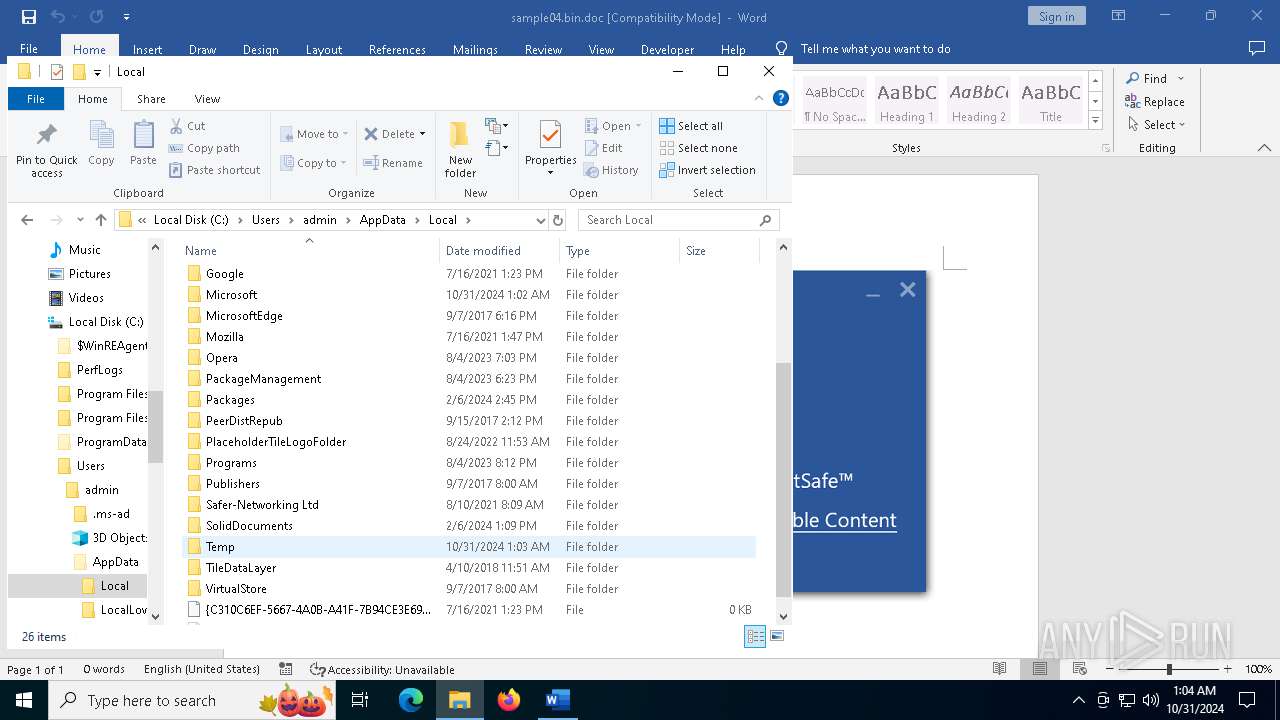Click the Refresh button beside address bar
Image resolution: width=1280 pixels, height=720 pixels.
pyautogui.click(x=558, y=220)
